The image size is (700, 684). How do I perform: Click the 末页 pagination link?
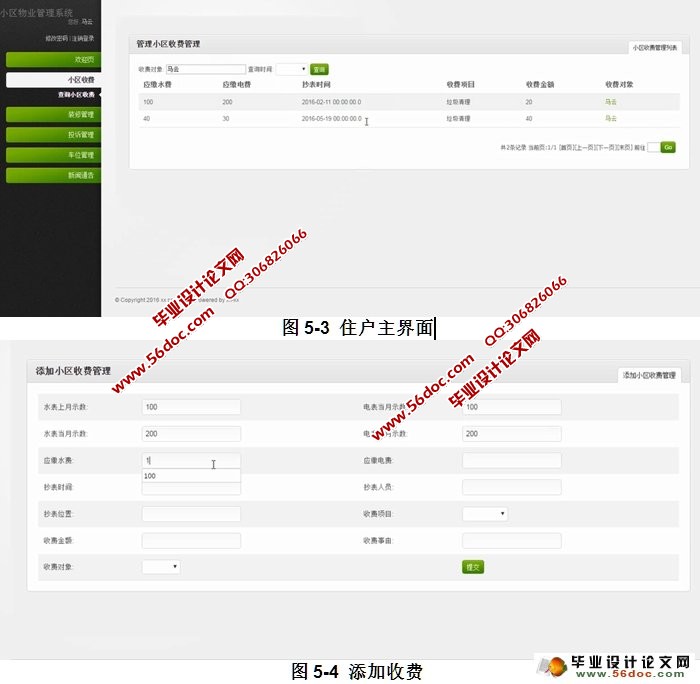tap(622, 147)
